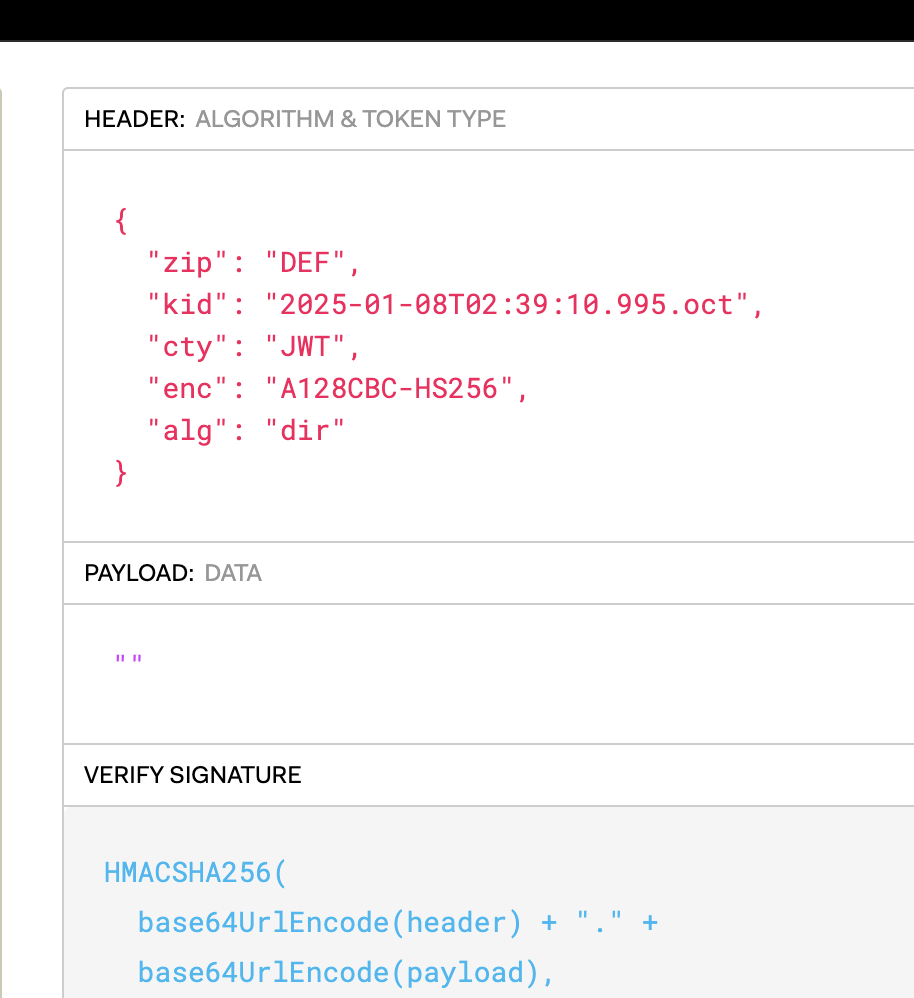Click the "zip" key in header

click(x=181, y=264)
